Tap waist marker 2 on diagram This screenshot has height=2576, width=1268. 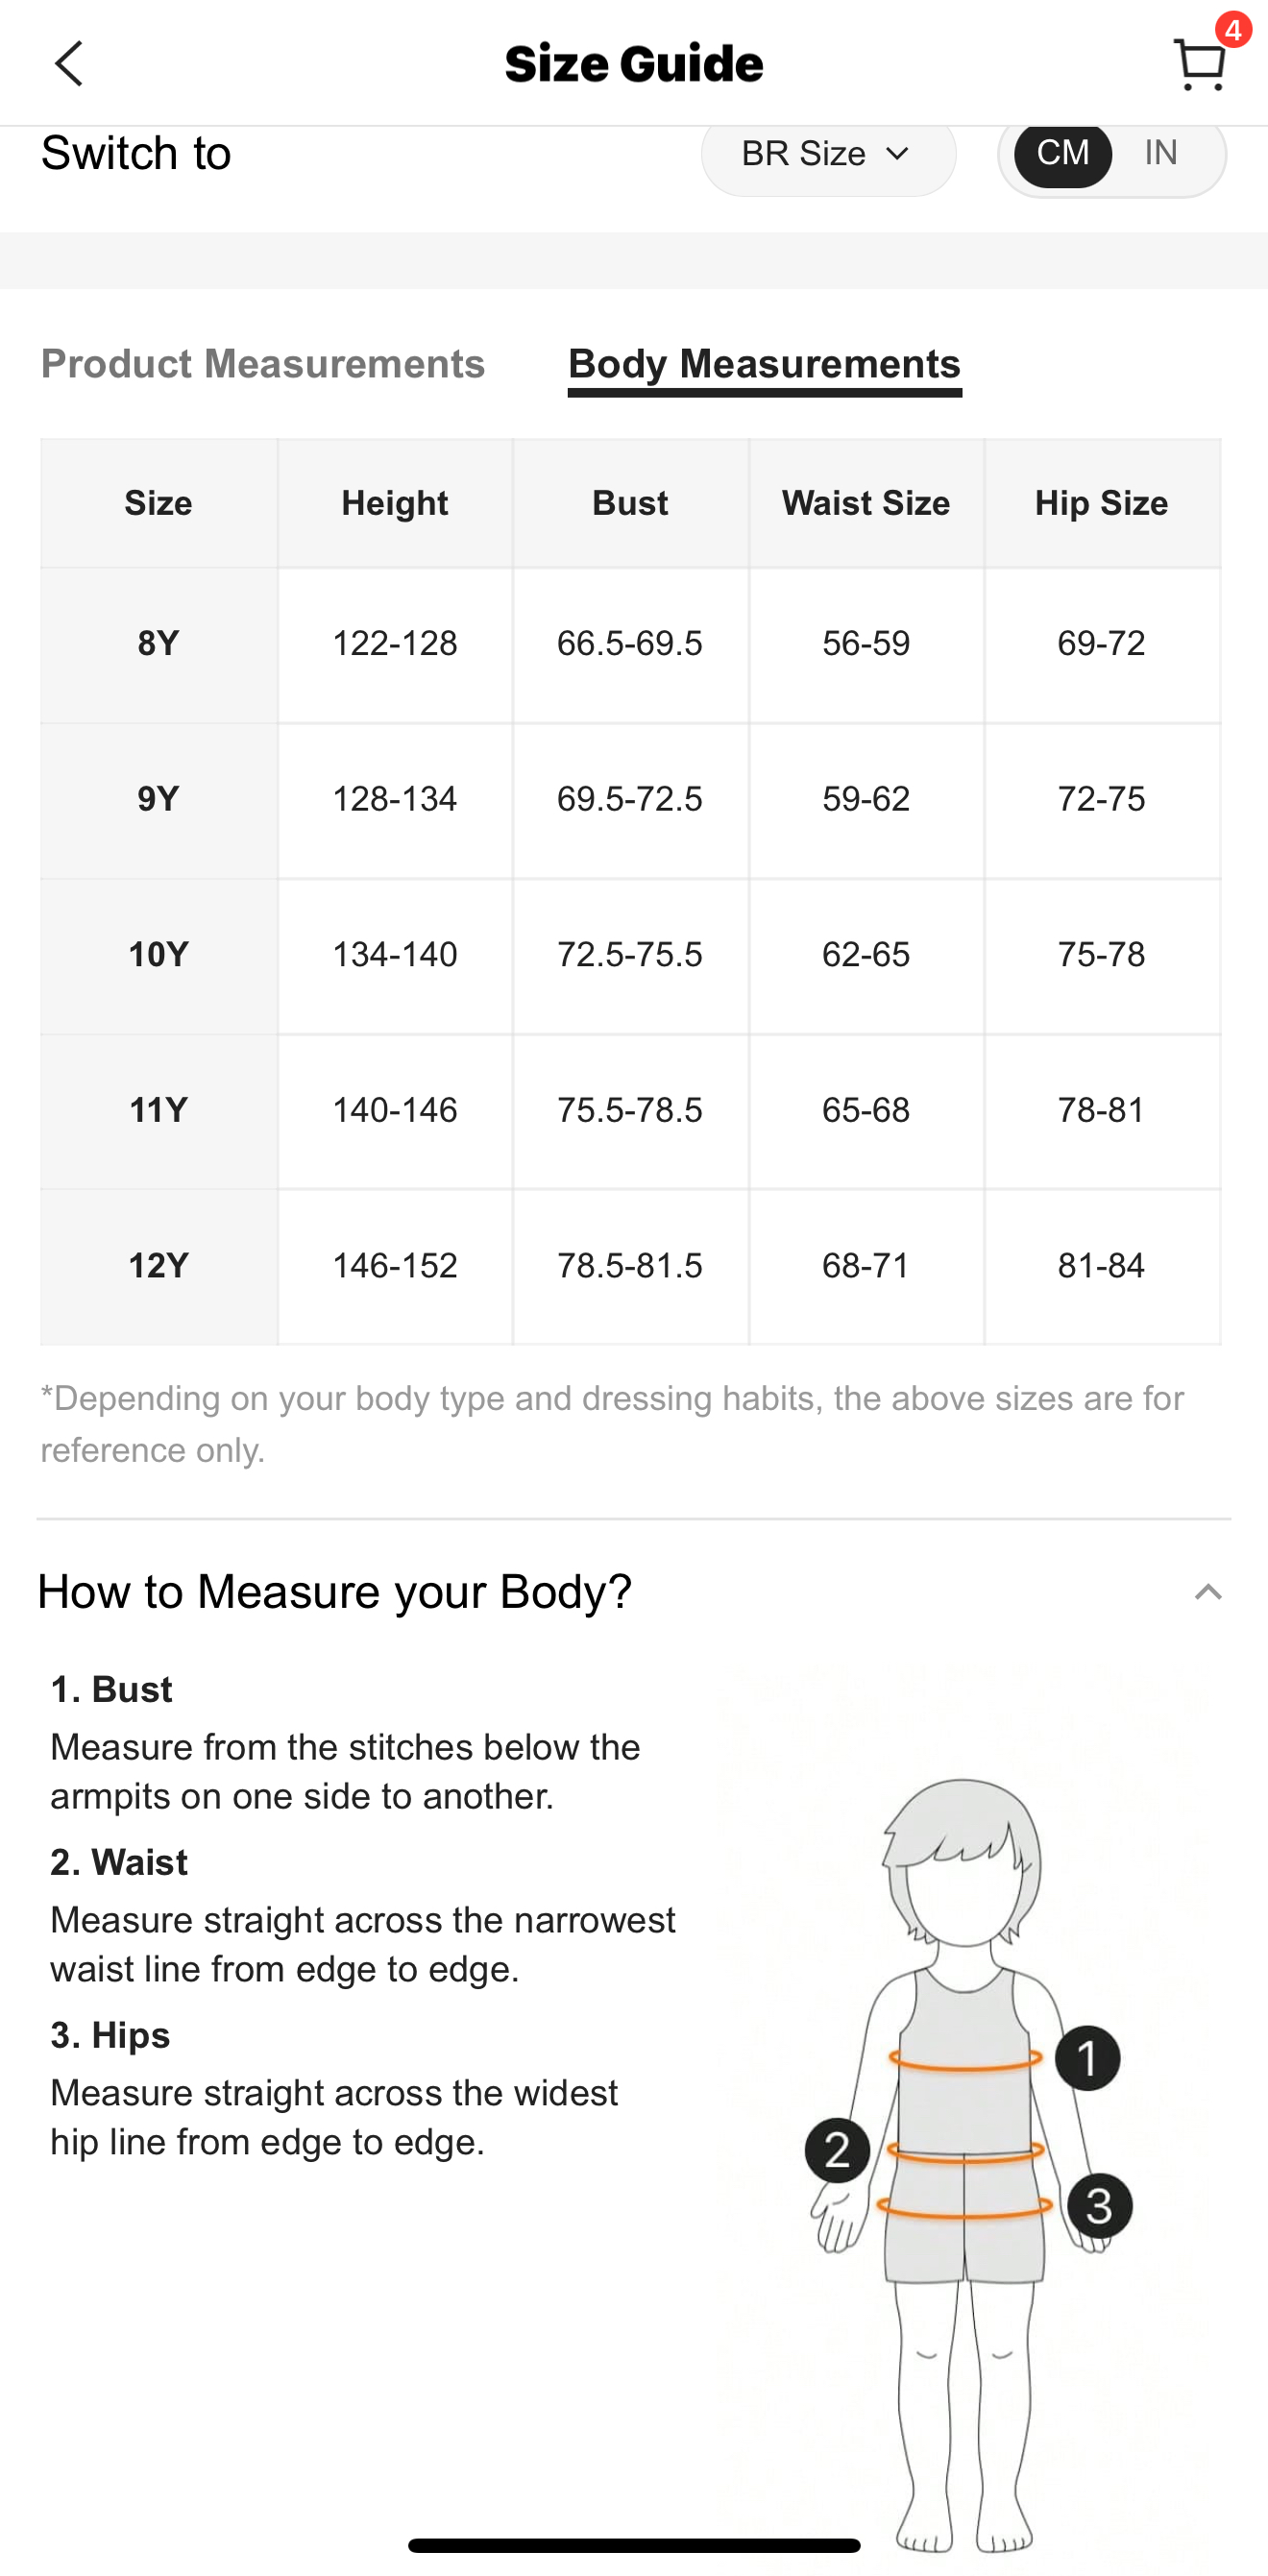click(837, 2150)
